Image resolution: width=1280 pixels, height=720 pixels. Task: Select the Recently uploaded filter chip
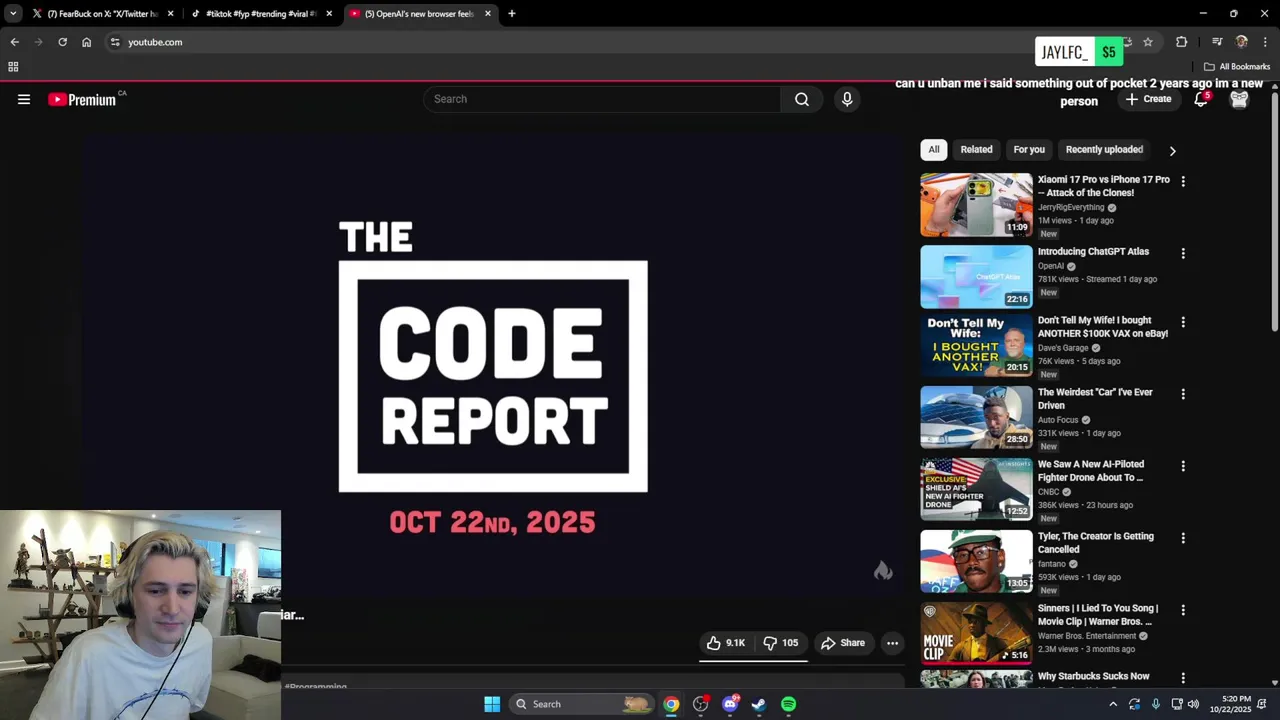pyautogui.click(x=1104, y=150)
